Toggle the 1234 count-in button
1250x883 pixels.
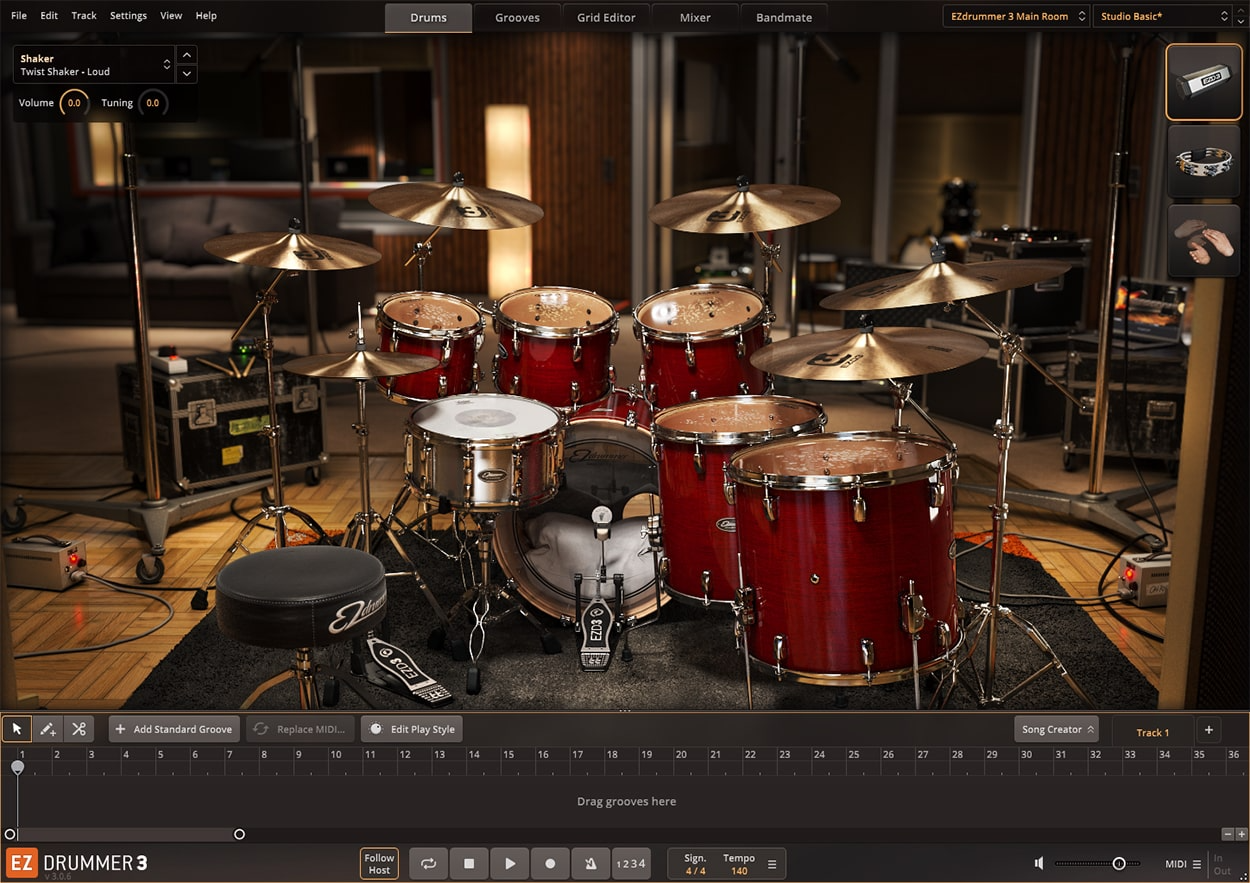[x=630, y=863]
